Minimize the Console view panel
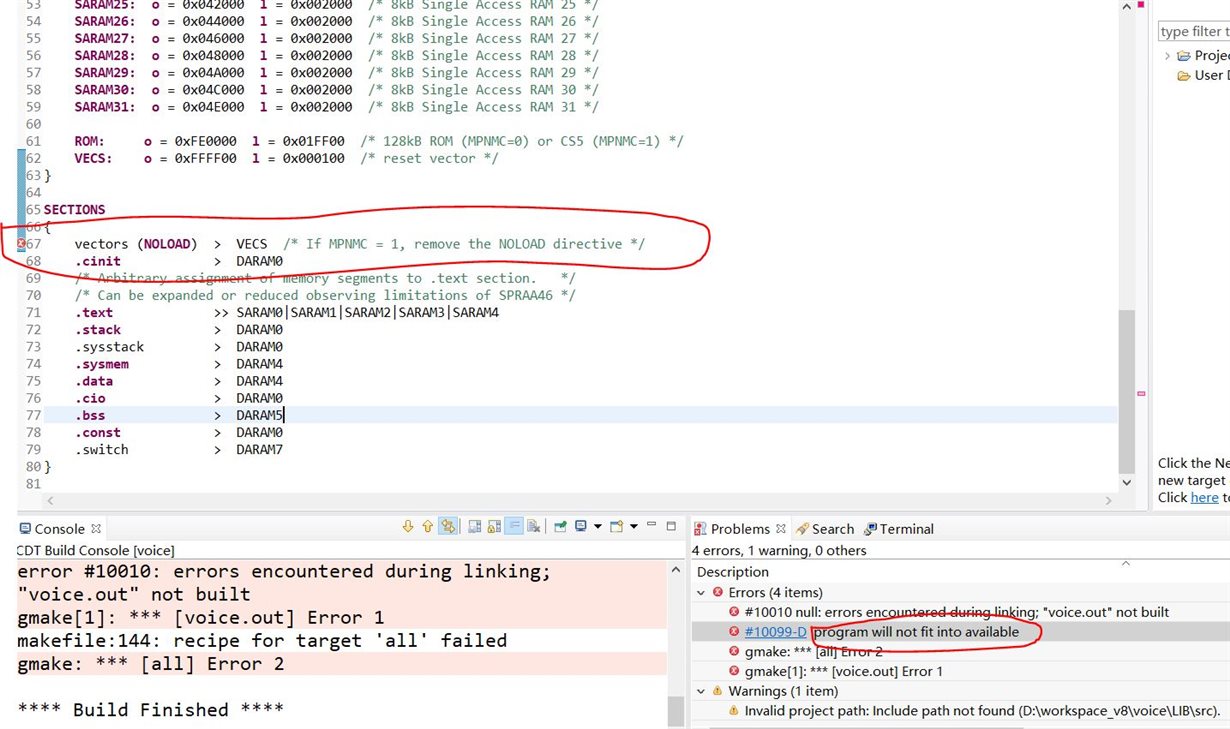 [x=652, y=524]
